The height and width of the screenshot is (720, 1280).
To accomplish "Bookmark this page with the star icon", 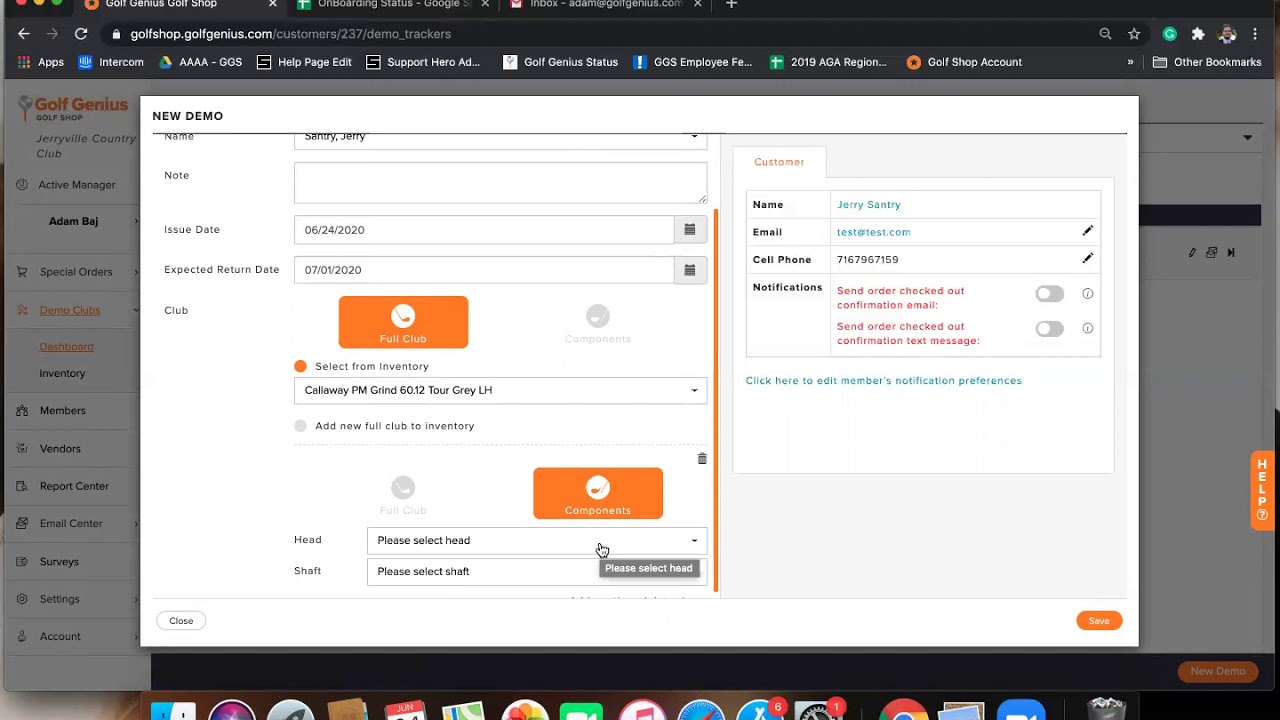I will [1134, 34].
